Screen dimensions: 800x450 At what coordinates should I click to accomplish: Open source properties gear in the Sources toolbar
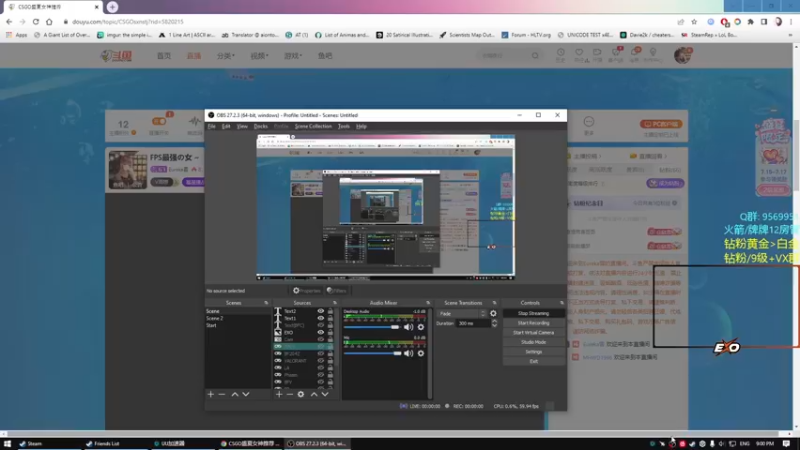click(301, 394)
